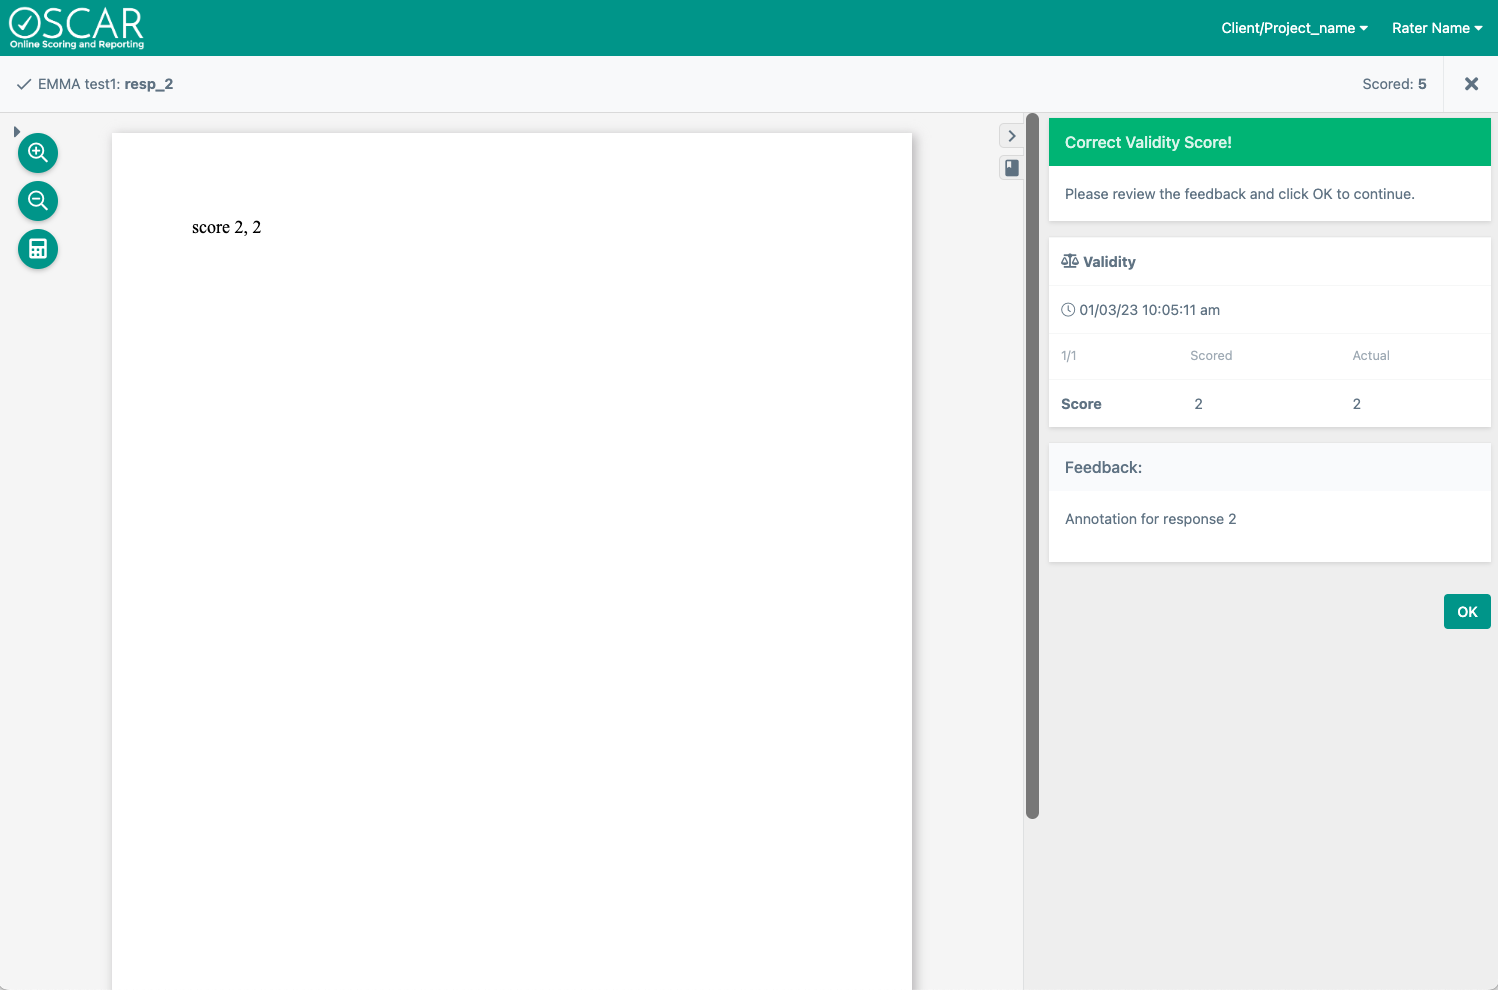Click the Scored: 5 counter
Screen dimensions: 1498x990
(x=1394, y=84)
